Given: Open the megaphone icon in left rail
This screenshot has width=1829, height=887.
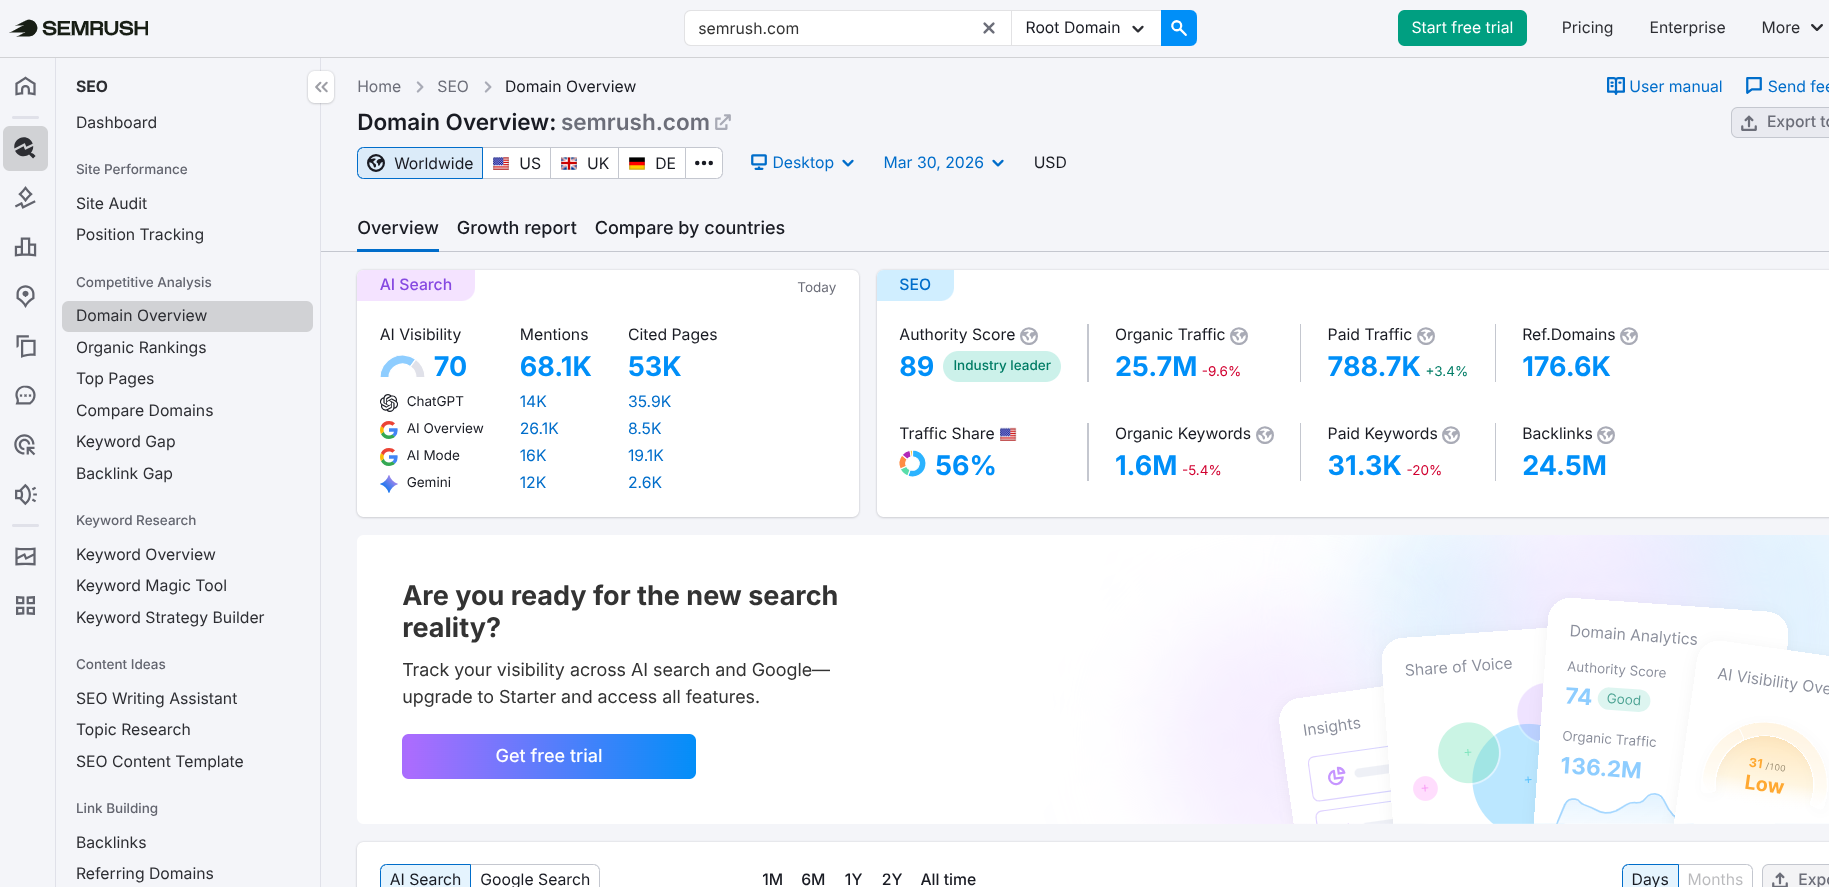Looking at the screenshot, I should coord(26,494).
